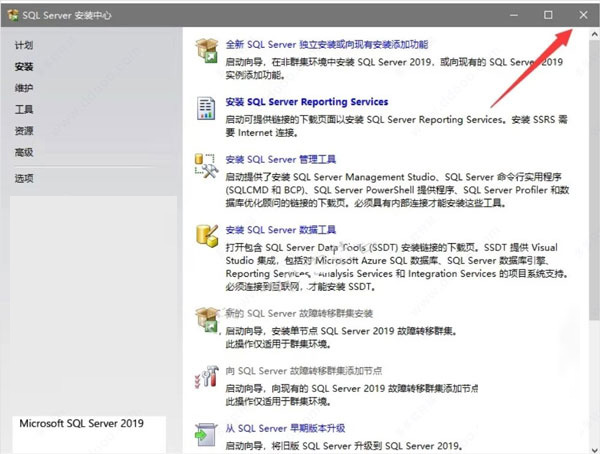
Task: Maximize the installation center window
Action: pyautogui.click(x=548, y=15)
